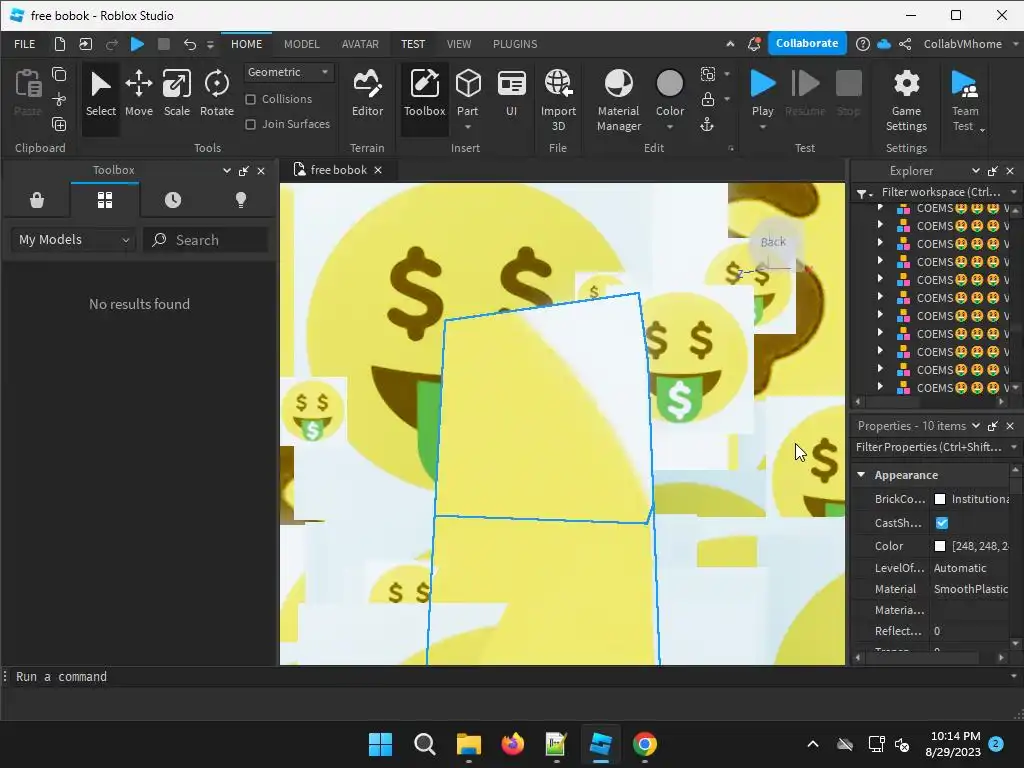
Task: Open Toolbox Recent tab (clock icon)
Action: [x=173, y=200]
